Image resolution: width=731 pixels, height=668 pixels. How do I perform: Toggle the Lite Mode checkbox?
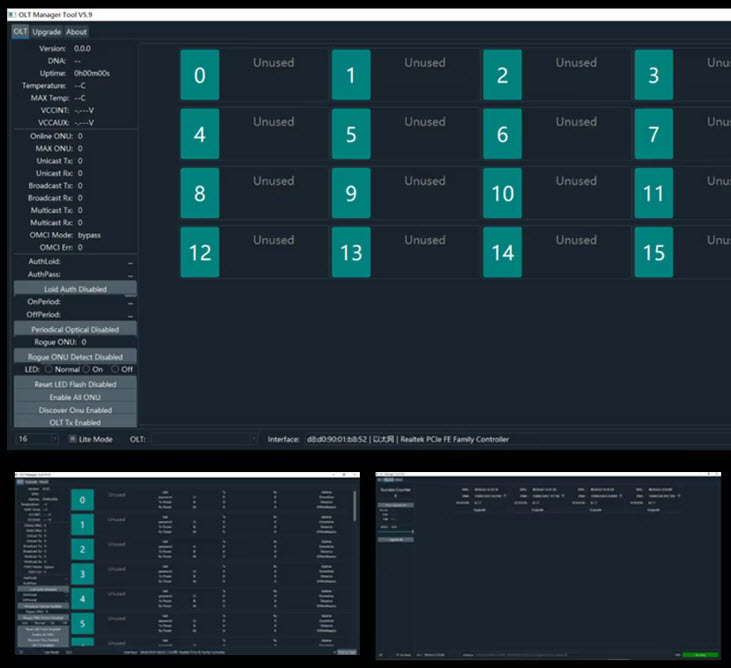(73, 439)
